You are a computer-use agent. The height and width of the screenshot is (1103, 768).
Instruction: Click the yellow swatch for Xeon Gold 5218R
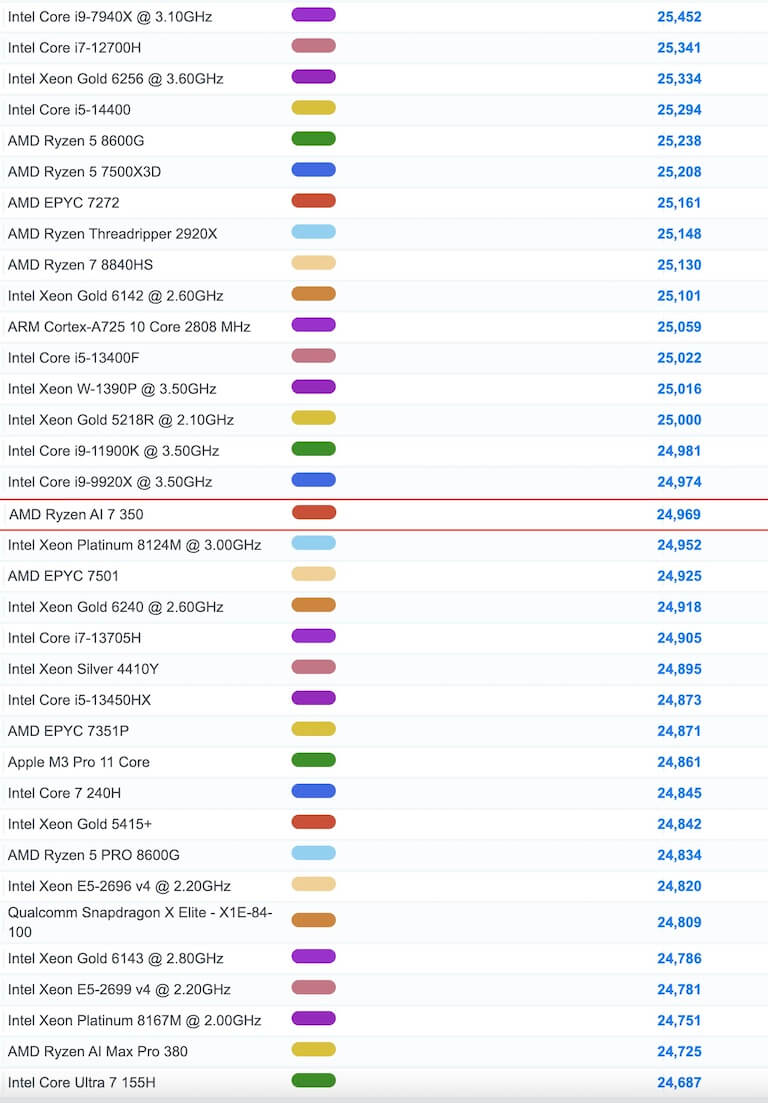coord(314,418)
